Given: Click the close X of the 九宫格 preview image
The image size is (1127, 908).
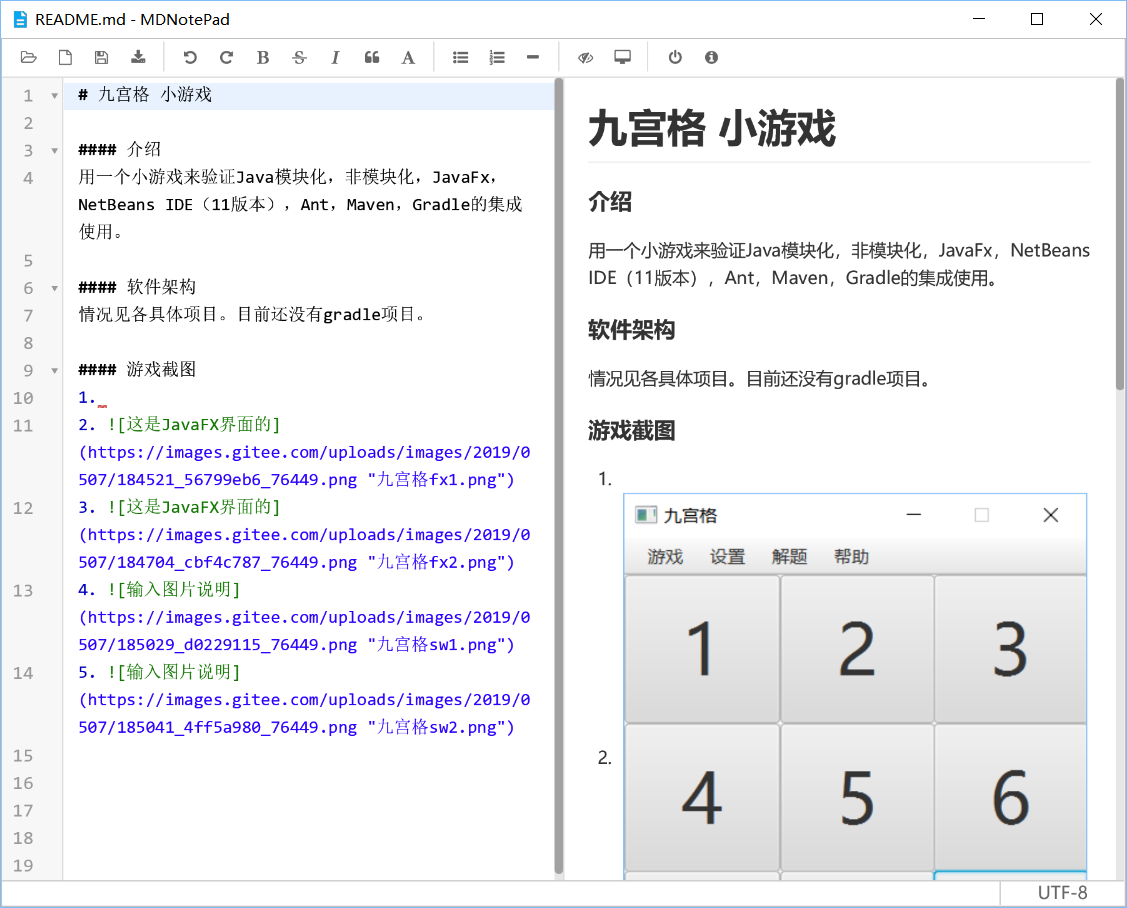Looking at the screenshot, I should [1051, 515].
